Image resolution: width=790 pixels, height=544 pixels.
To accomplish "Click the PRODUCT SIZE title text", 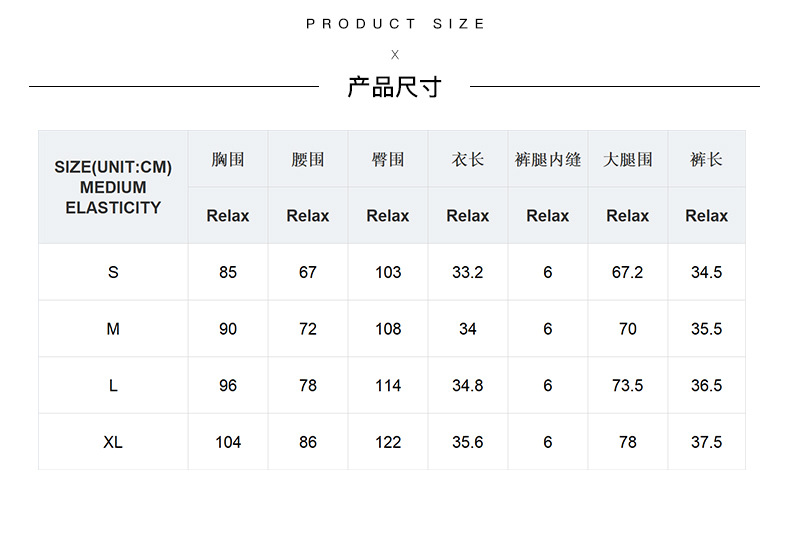I will pos(395,24).
